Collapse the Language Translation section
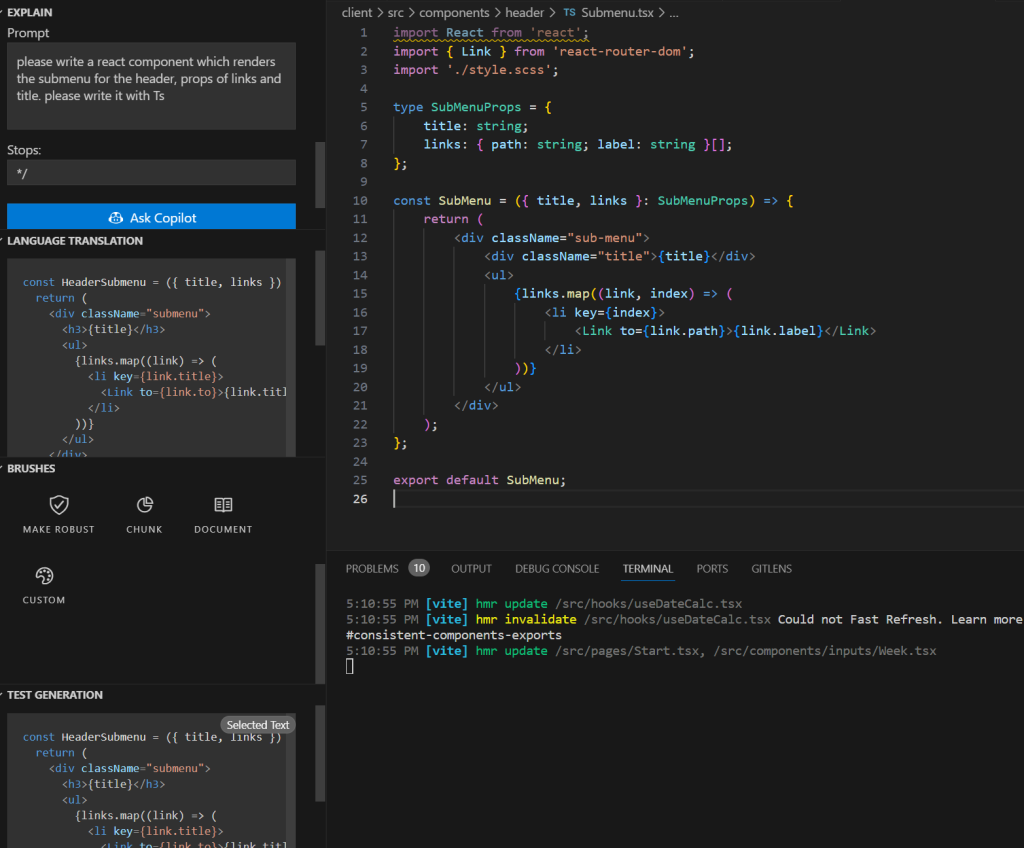The width and height of the screenshot is (1024, 848). tap(74, 241)
